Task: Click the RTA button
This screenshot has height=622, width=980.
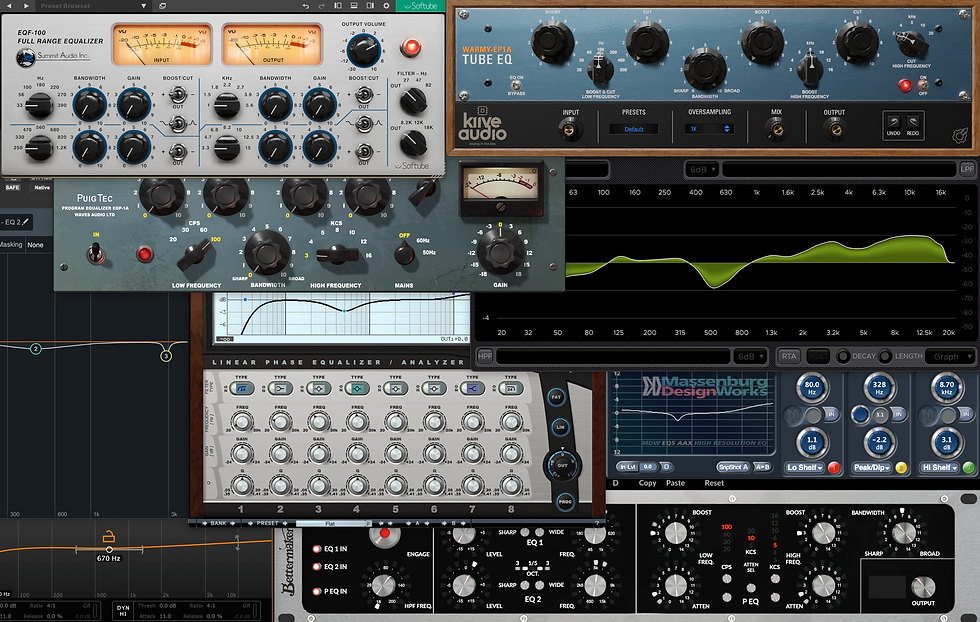Action: point(789,356)
